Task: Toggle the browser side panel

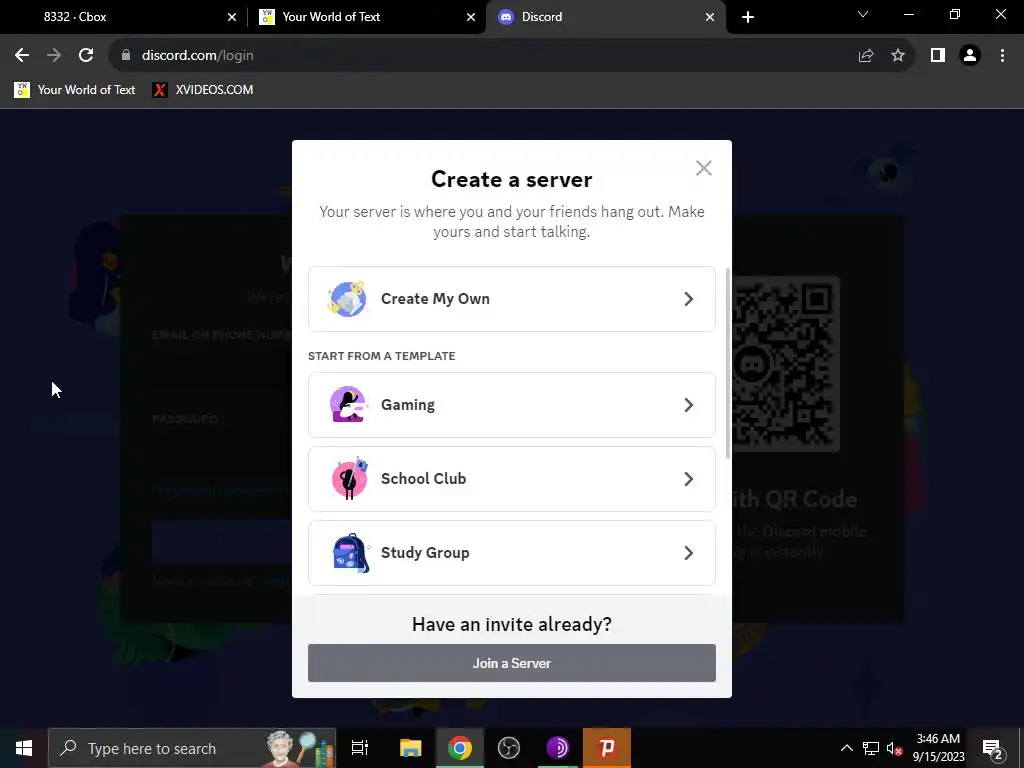Action: click(938, 56)
